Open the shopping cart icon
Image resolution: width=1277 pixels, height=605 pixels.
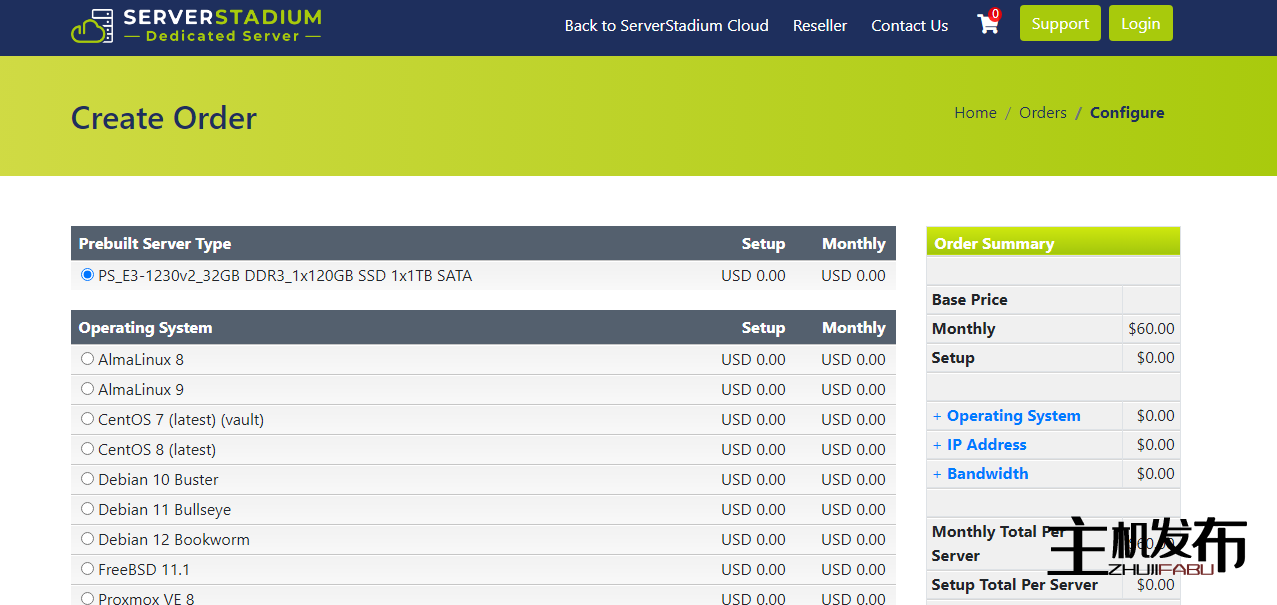click(988, 25)
